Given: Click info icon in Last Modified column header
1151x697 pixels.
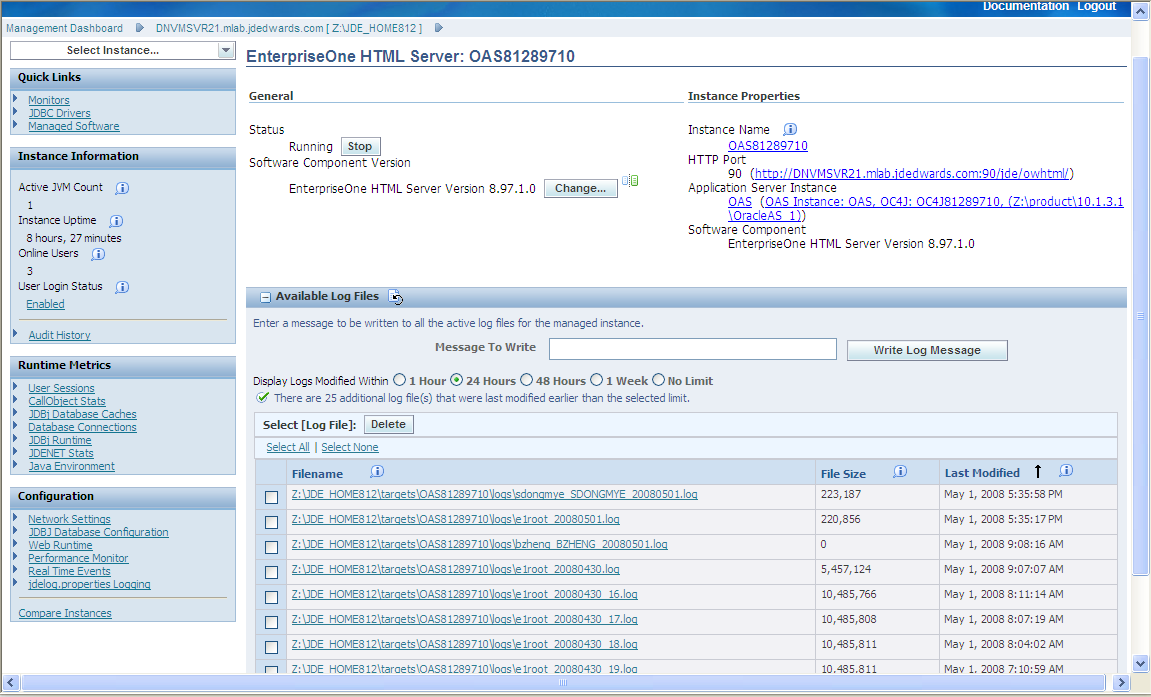Looking at the screenshot, I should click(1066, 470).
